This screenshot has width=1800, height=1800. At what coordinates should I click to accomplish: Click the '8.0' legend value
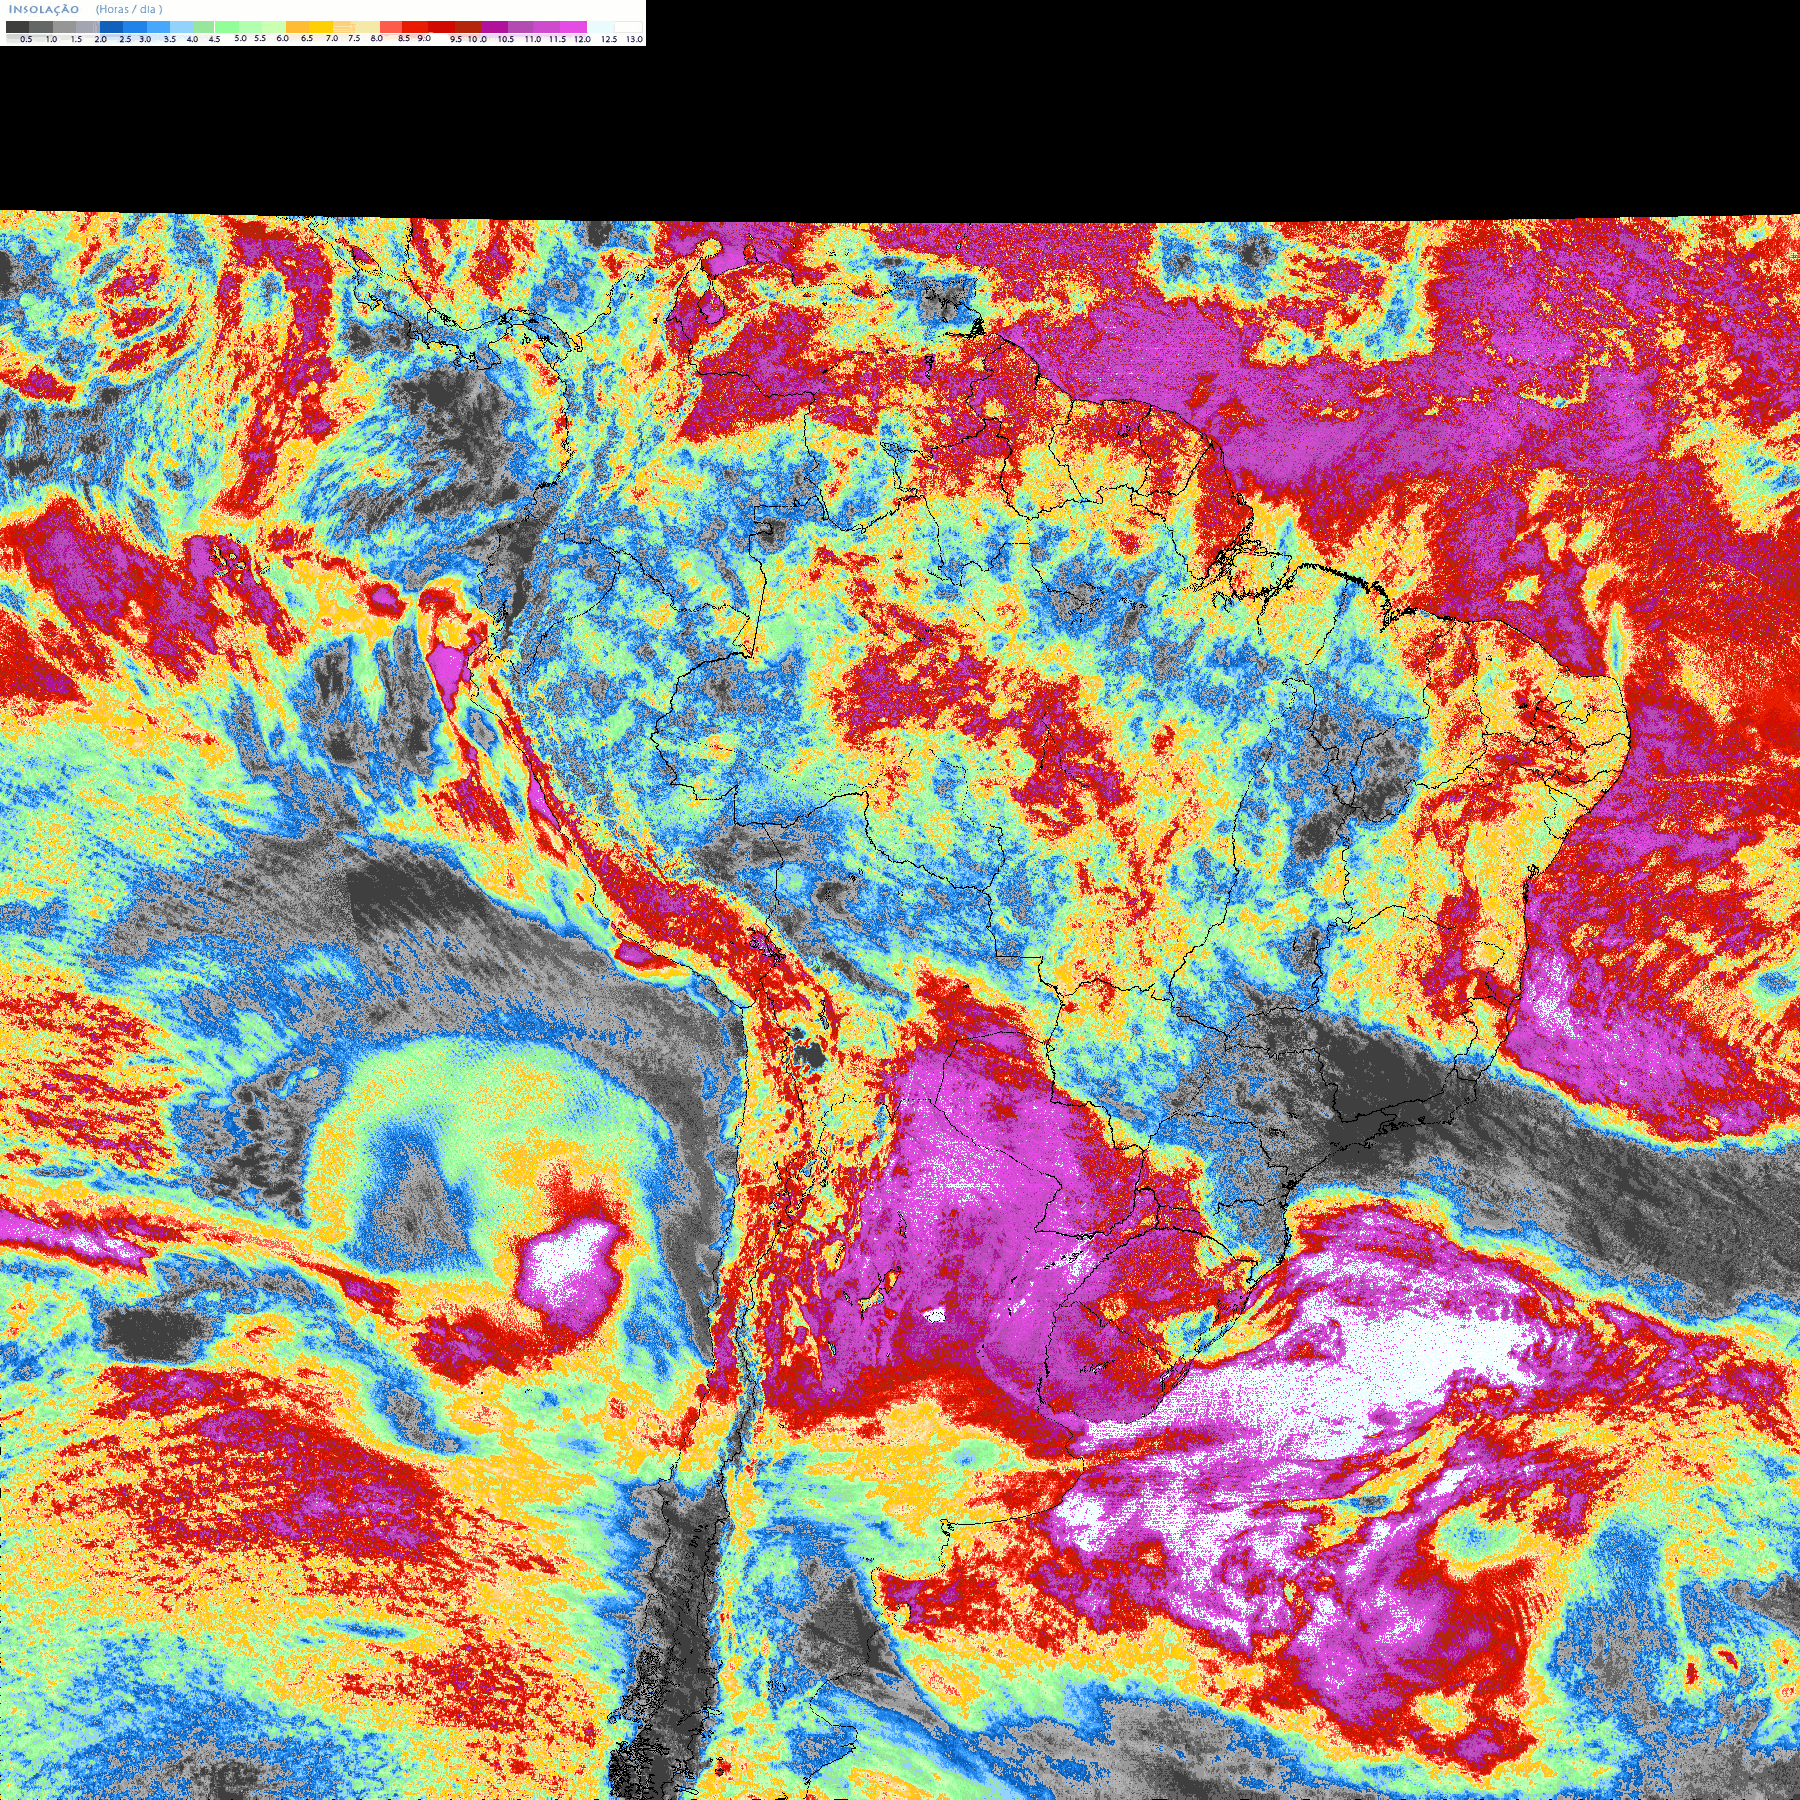(x=376, y=38)
